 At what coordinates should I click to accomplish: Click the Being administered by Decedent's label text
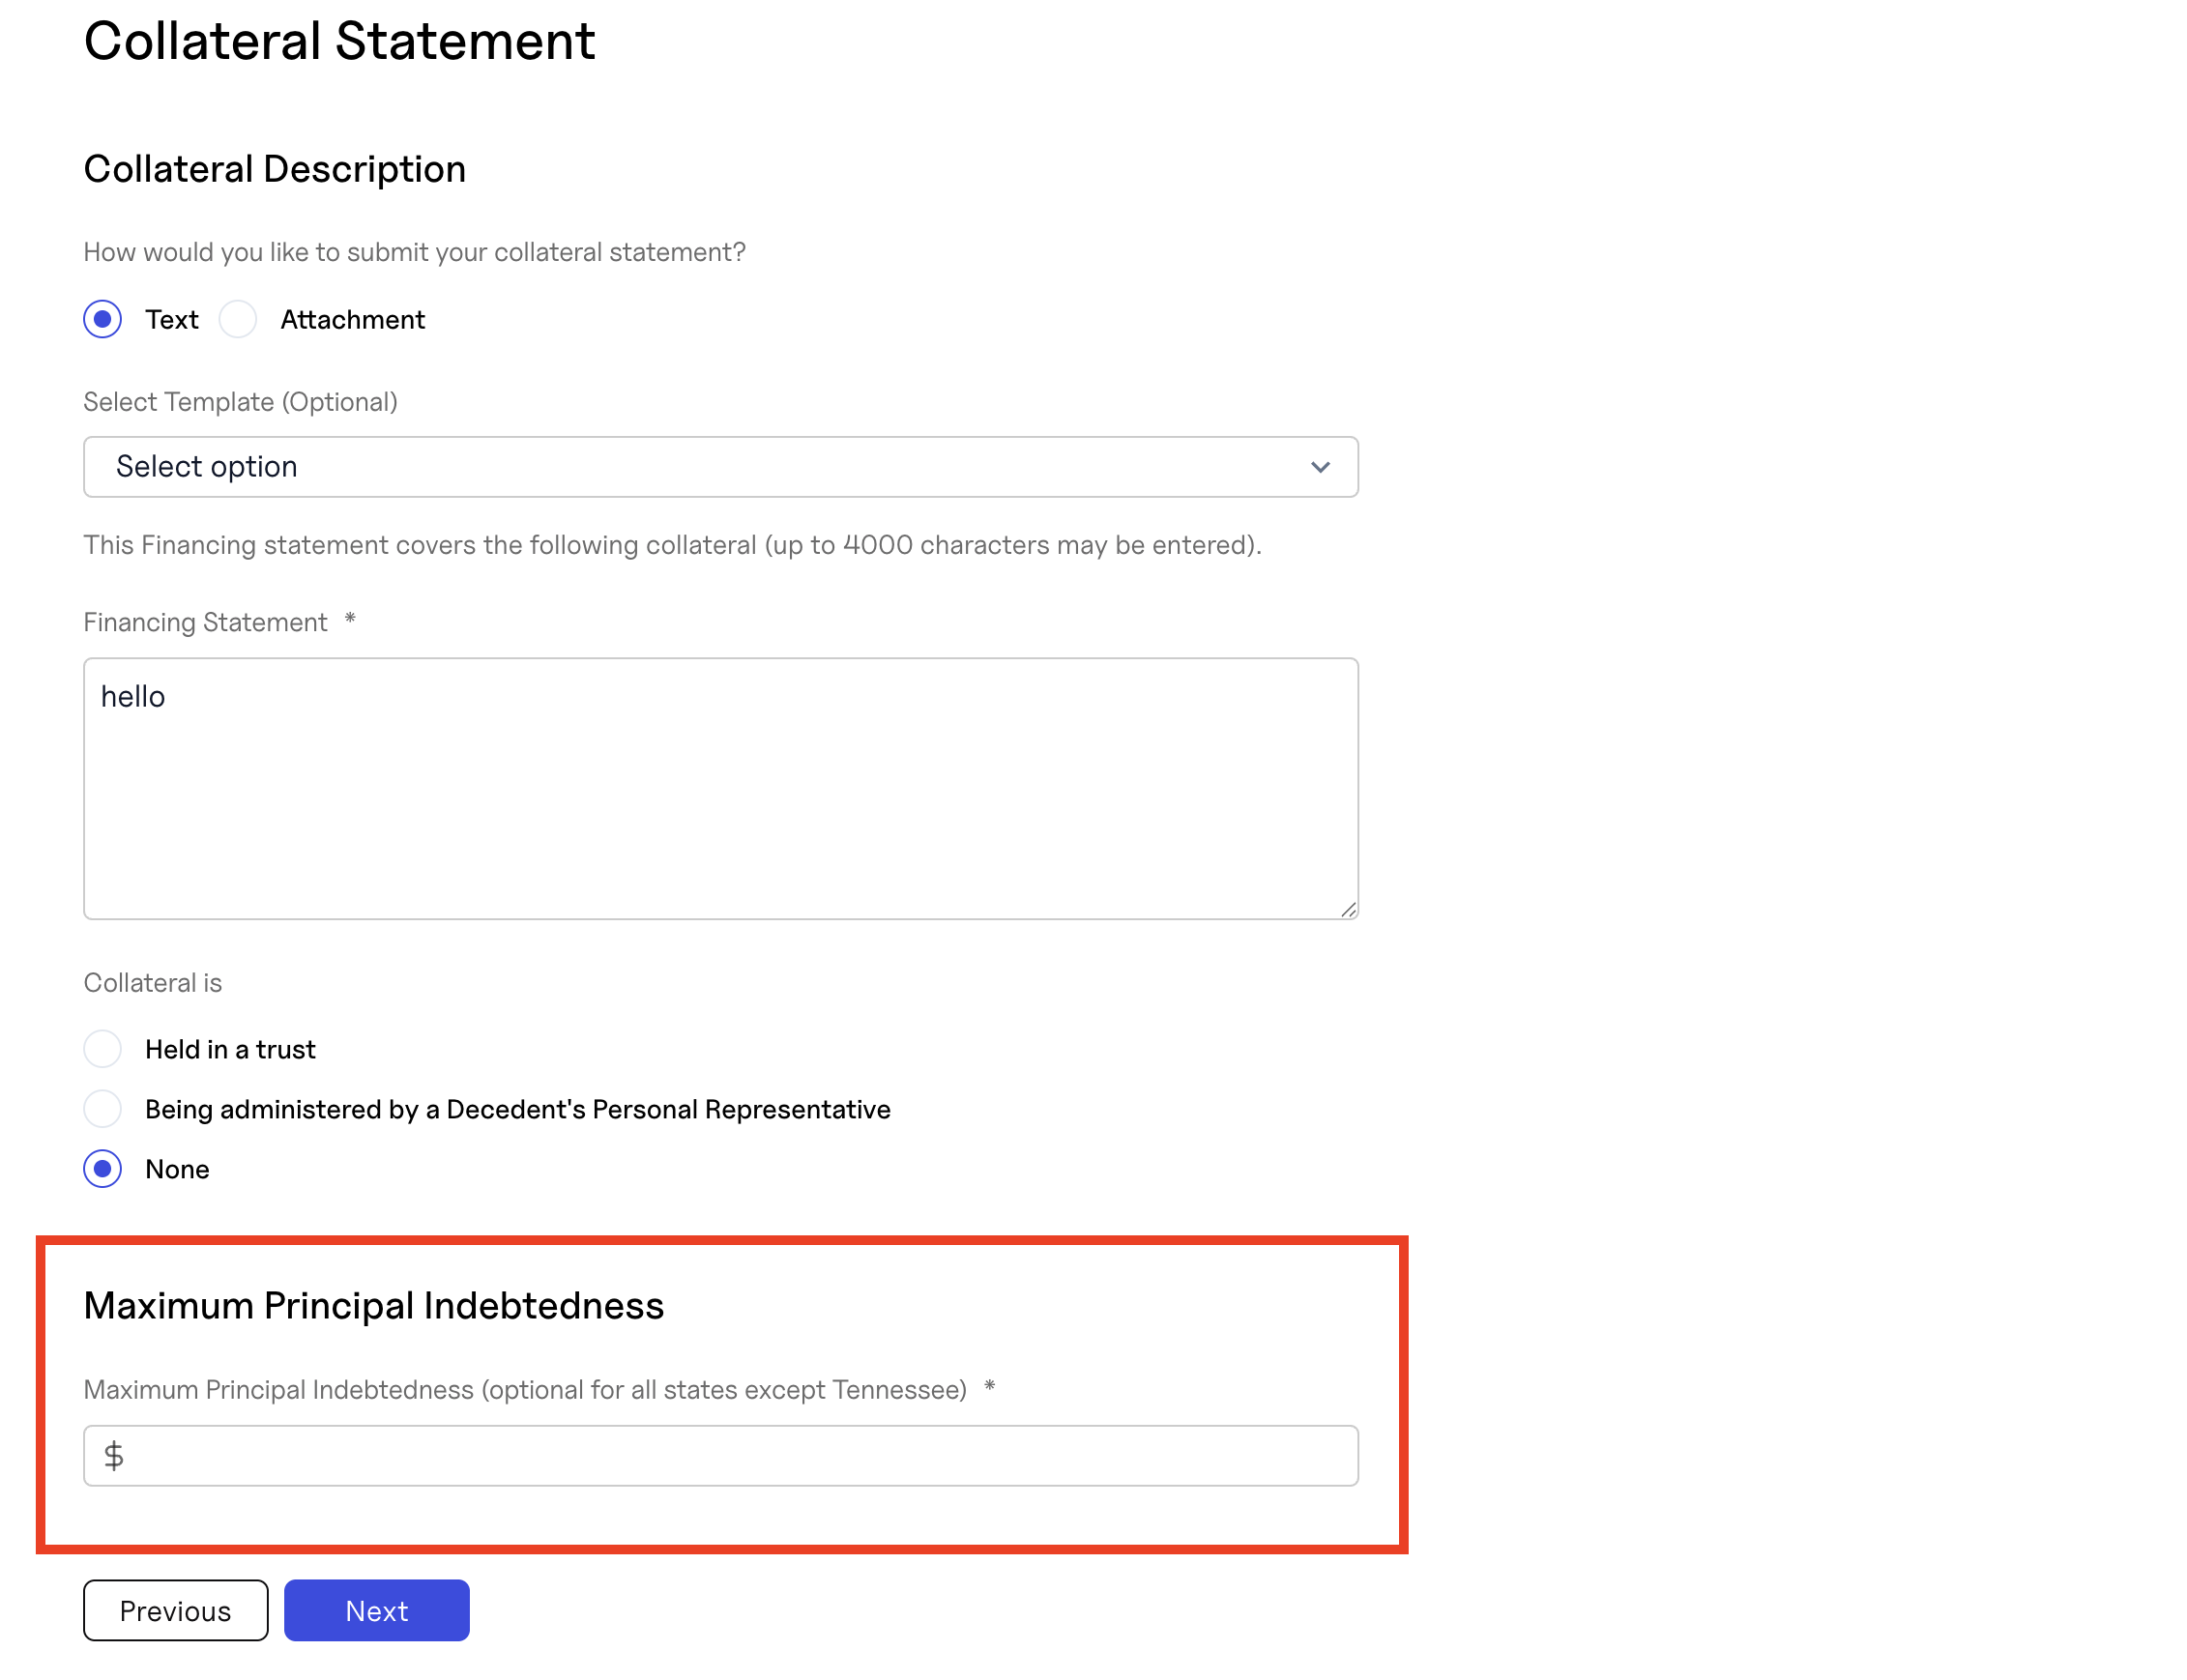[517, 1110]
